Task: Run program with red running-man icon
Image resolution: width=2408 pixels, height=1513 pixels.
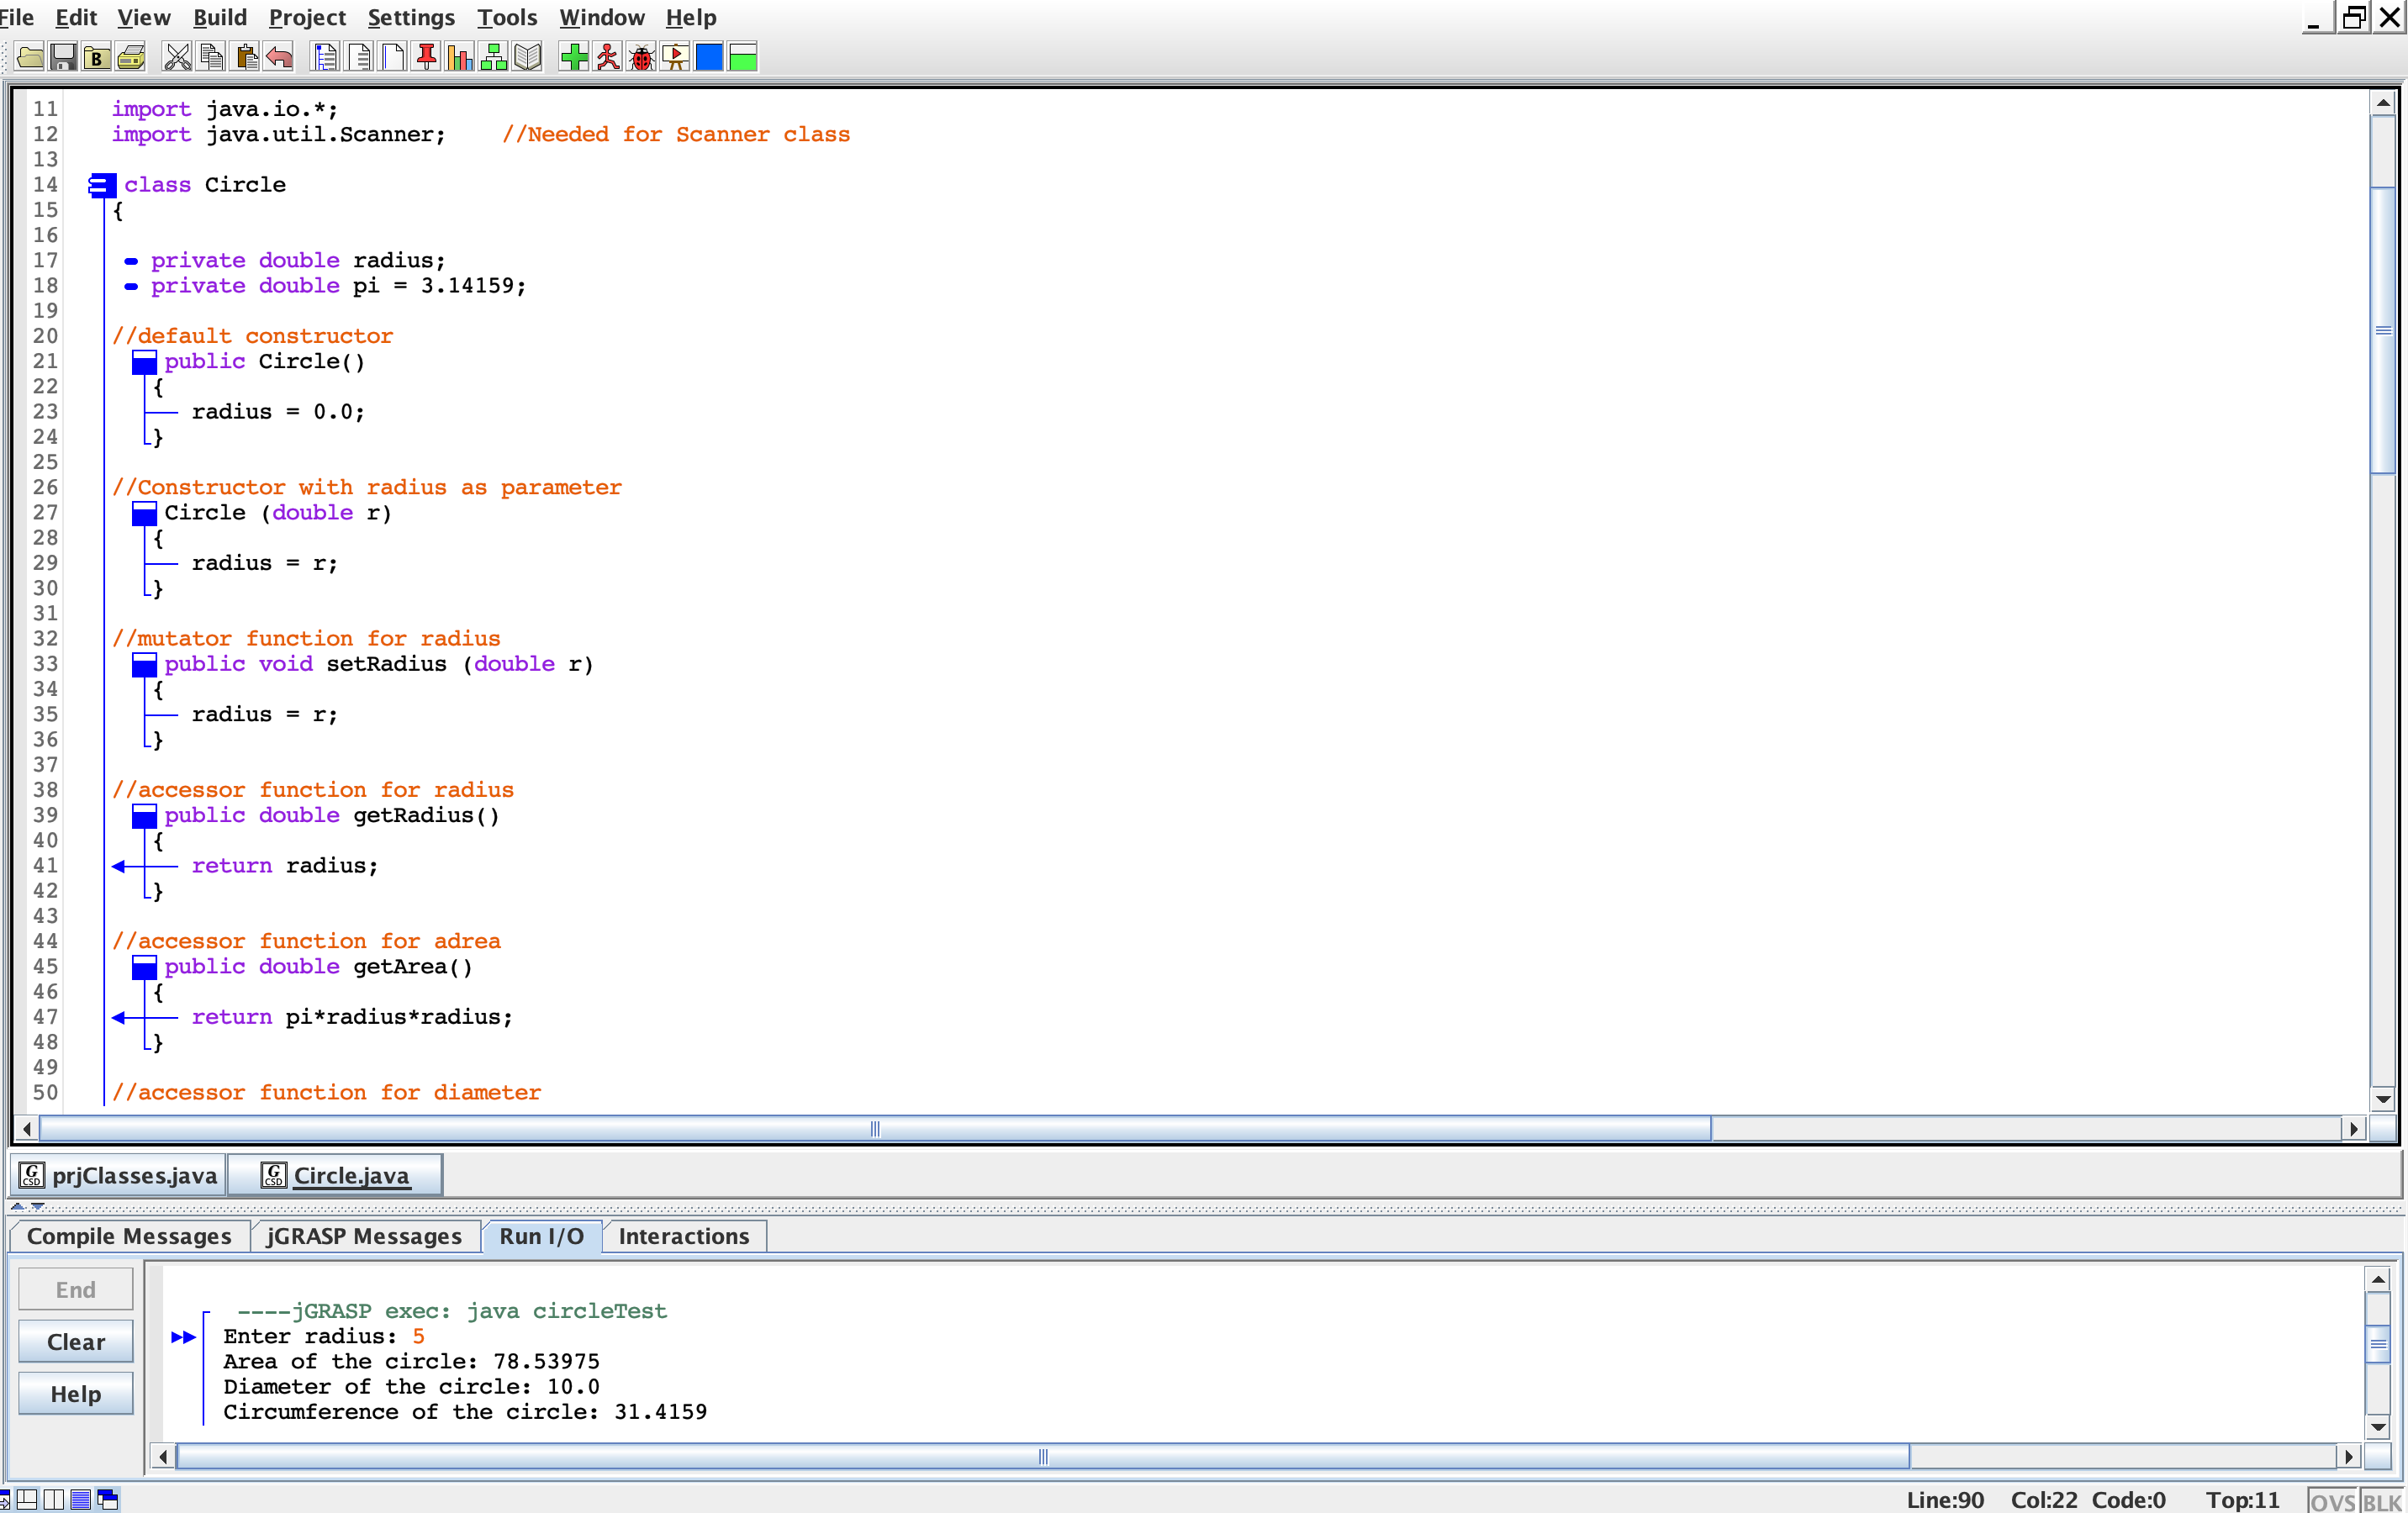Action: pos(608,57)
